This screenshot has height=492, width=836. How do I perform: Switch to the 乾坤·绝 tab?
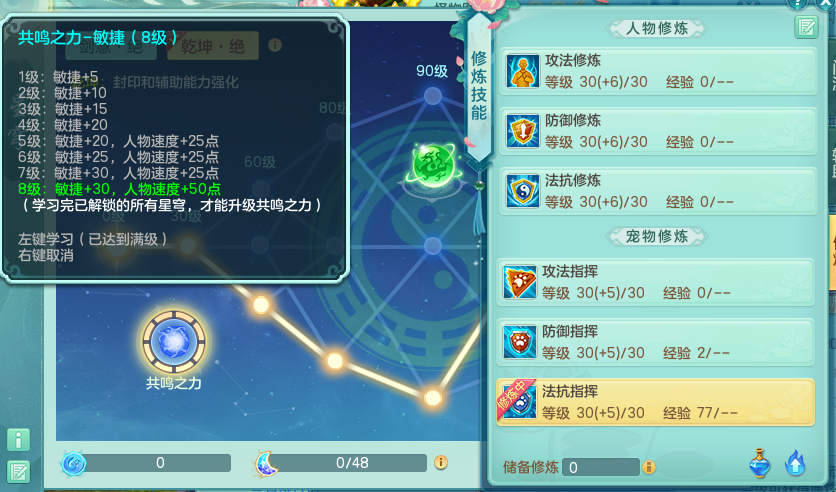213,46
